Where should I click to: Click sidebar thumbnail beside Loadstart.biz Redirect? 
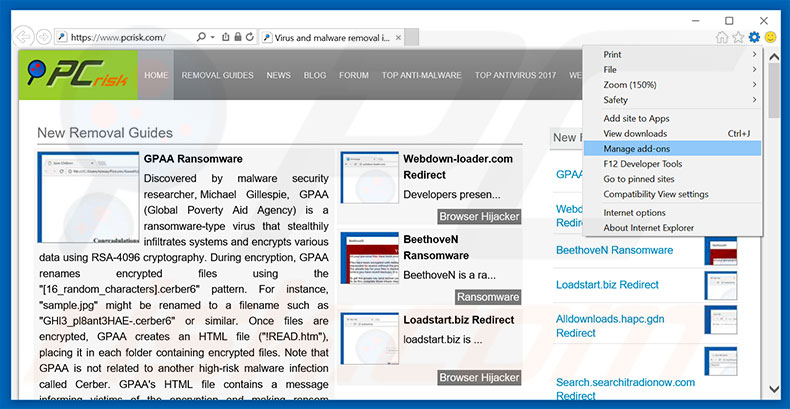[x=720, y=286]
